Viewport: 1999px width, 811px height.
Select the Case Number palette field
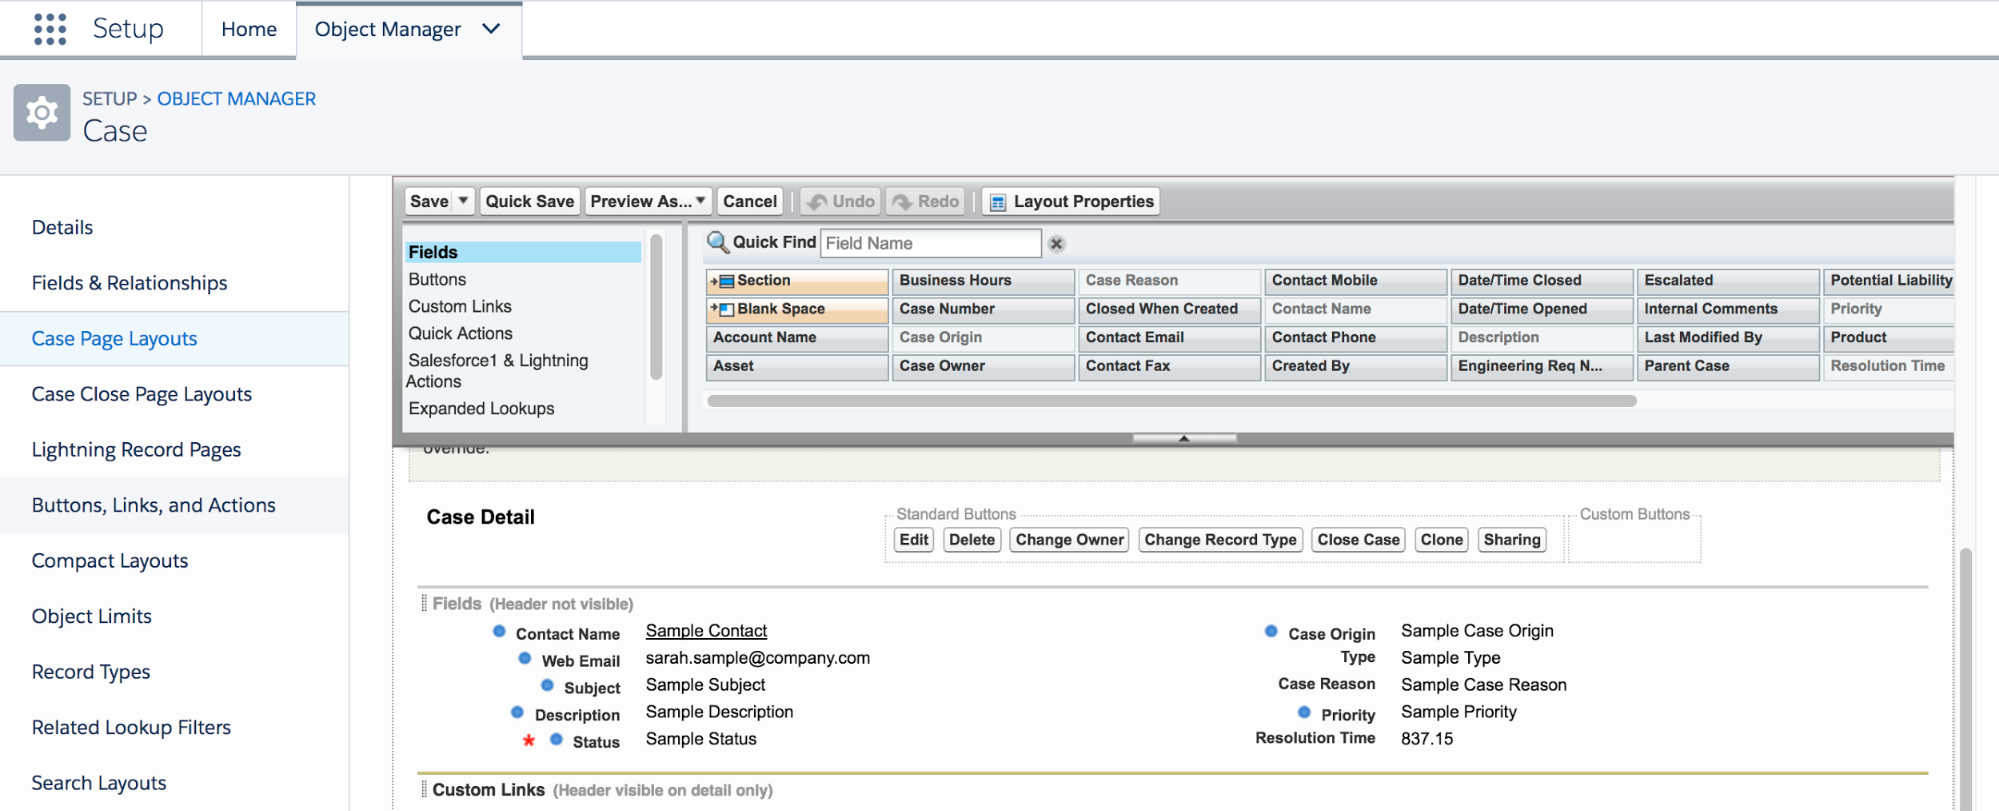tap(983, 309)
